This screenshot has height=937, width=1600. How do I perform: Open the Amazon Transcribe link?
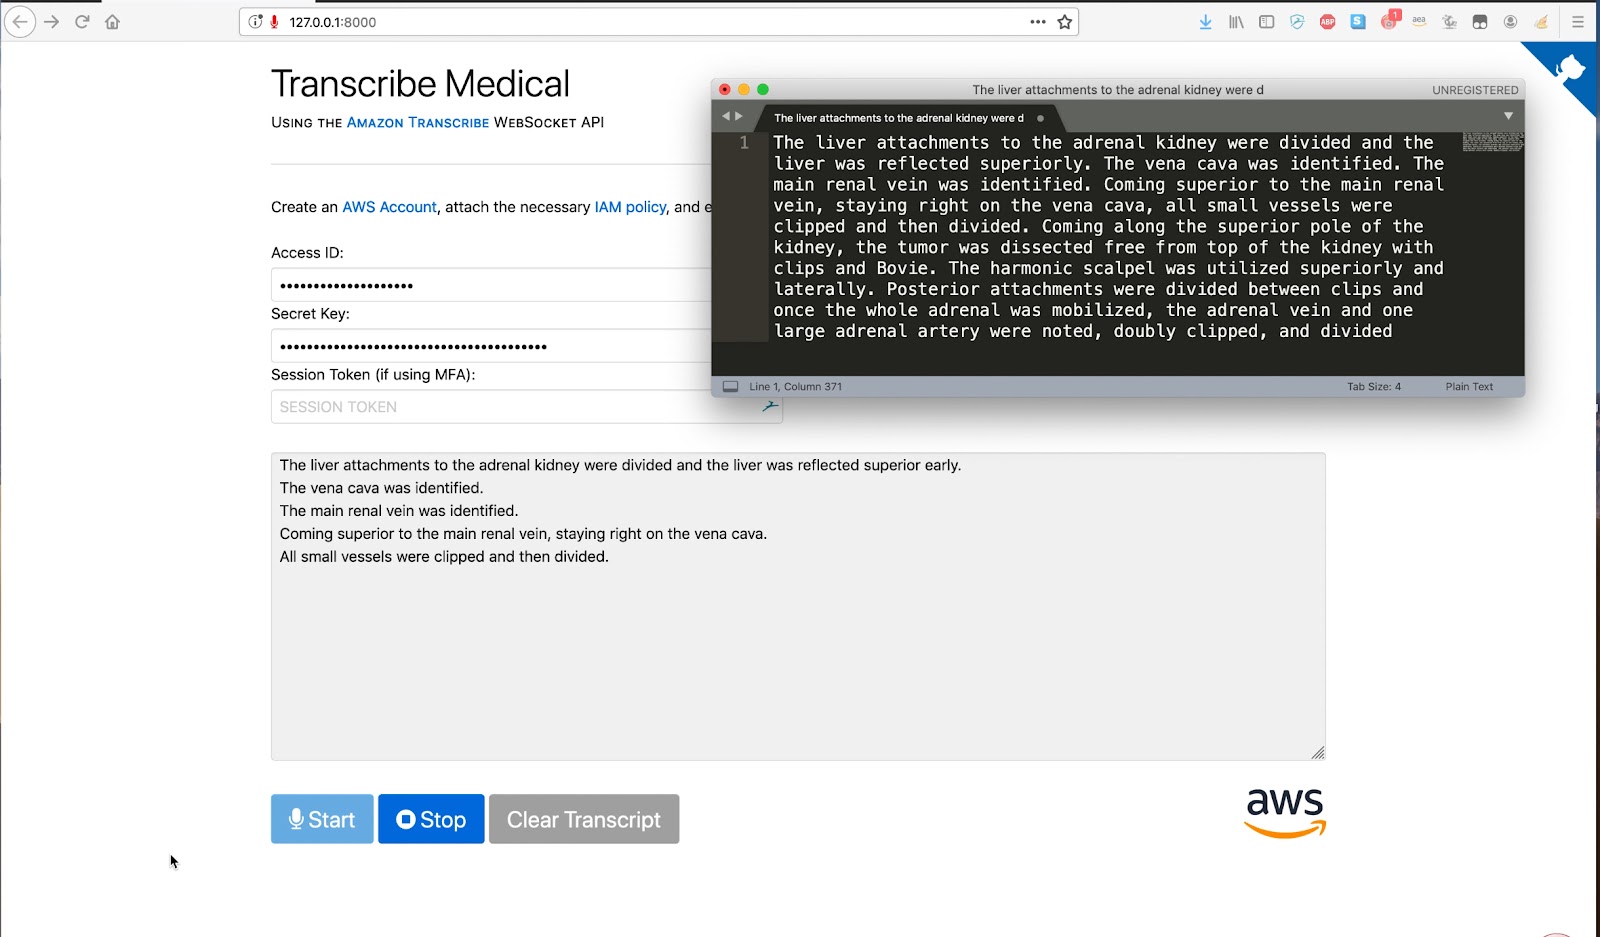click(x=418, y=122)
